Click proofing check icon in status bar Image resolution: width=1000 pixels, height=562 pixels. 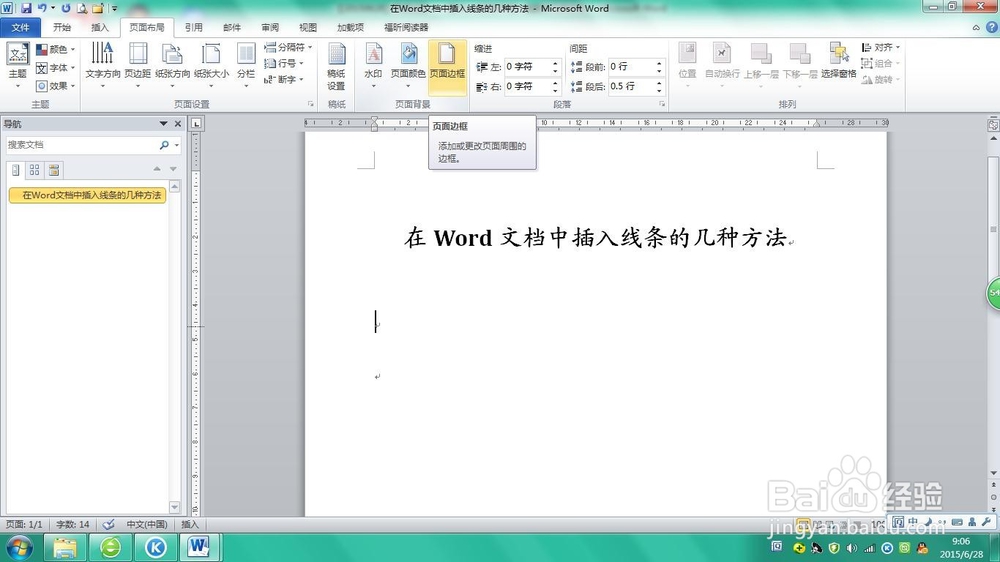pyautogui.click(x=108, y=524)
